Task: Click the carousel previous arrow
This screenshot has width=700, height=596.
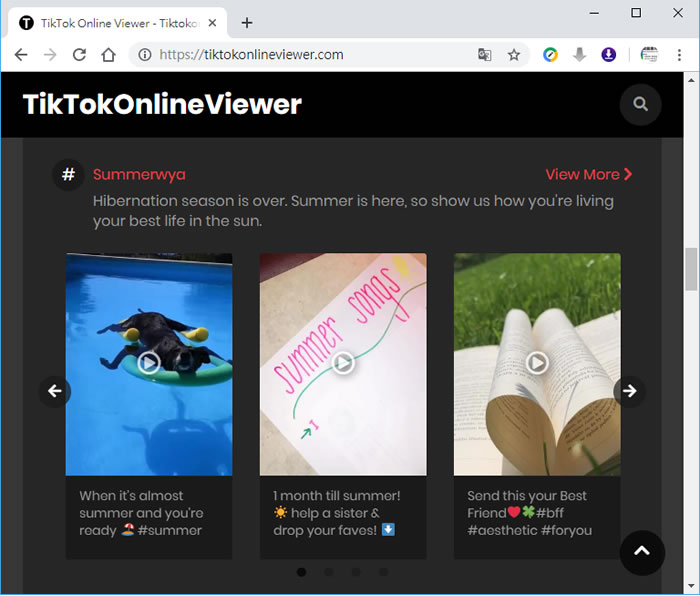Action: tap(55, 391)
